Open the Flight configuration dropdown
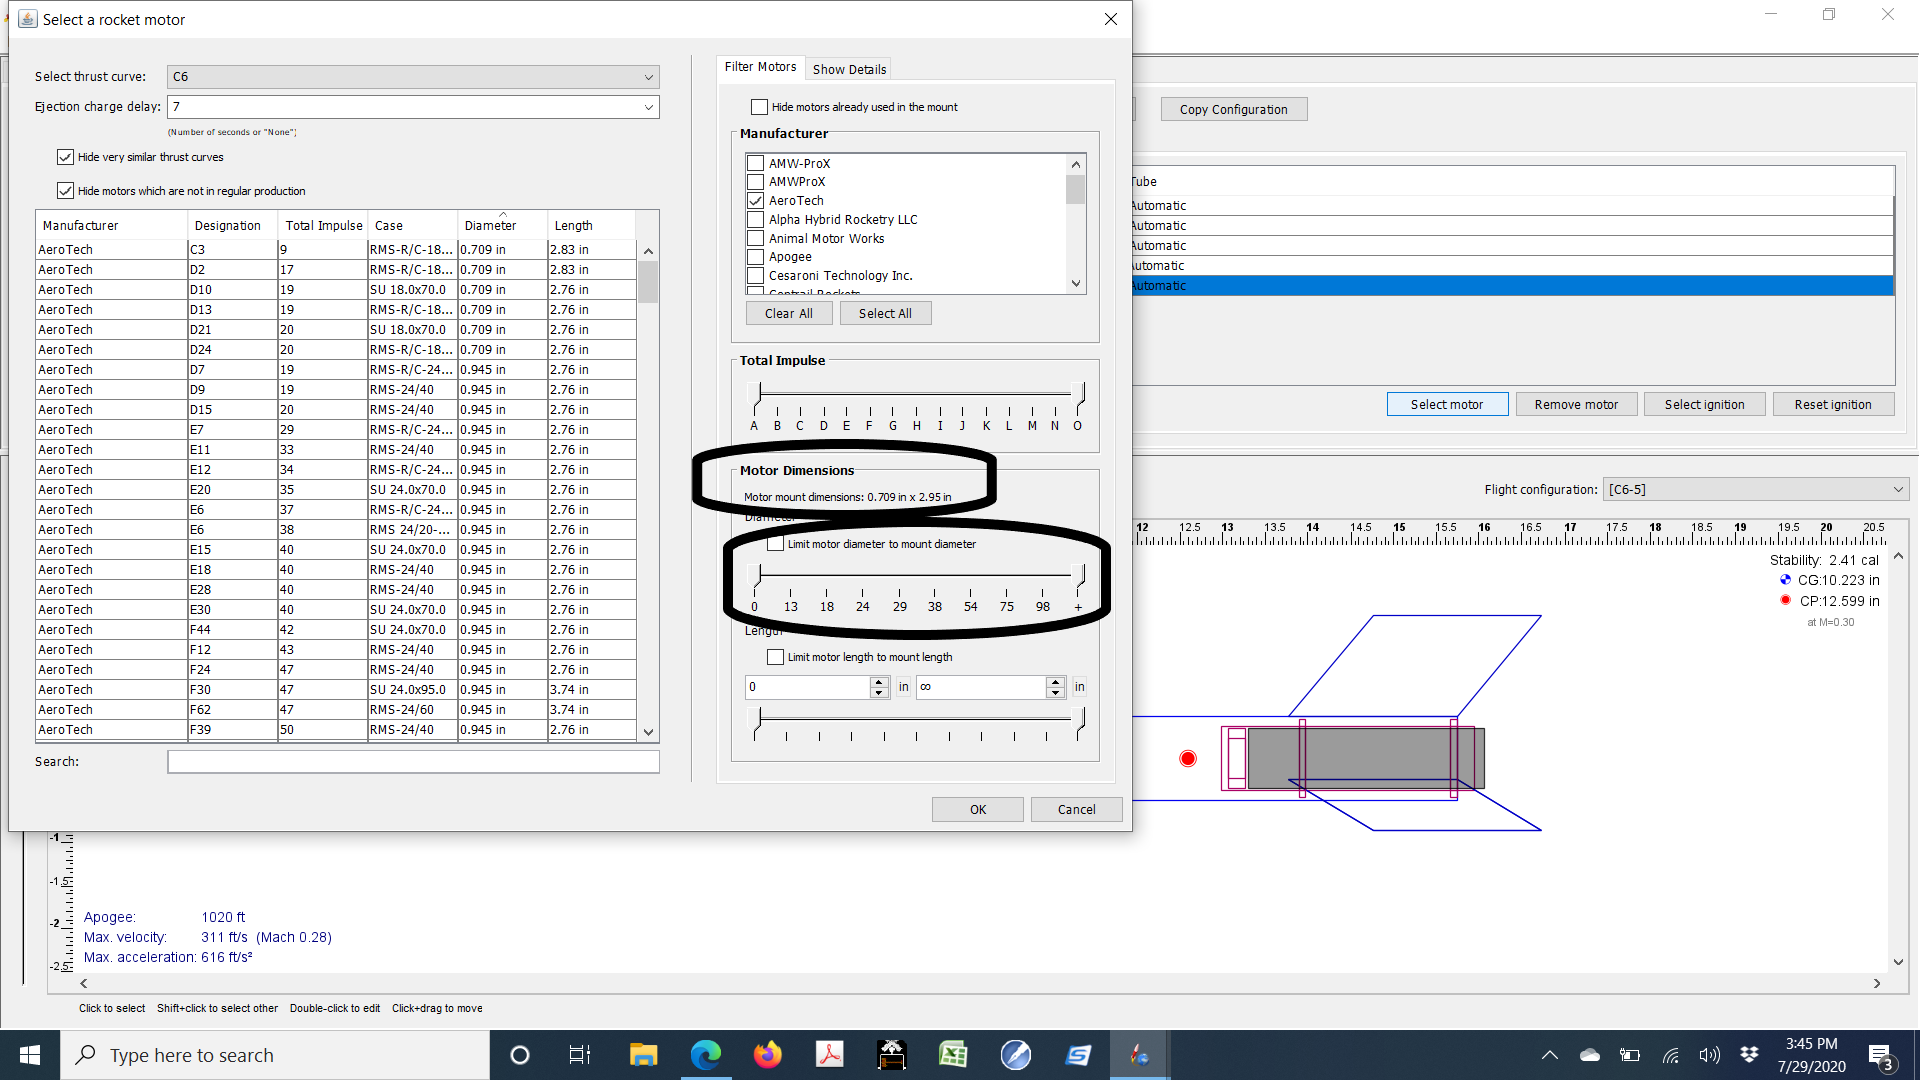The height and width of the screenshot is (1080, 1920). (1756, 490)
